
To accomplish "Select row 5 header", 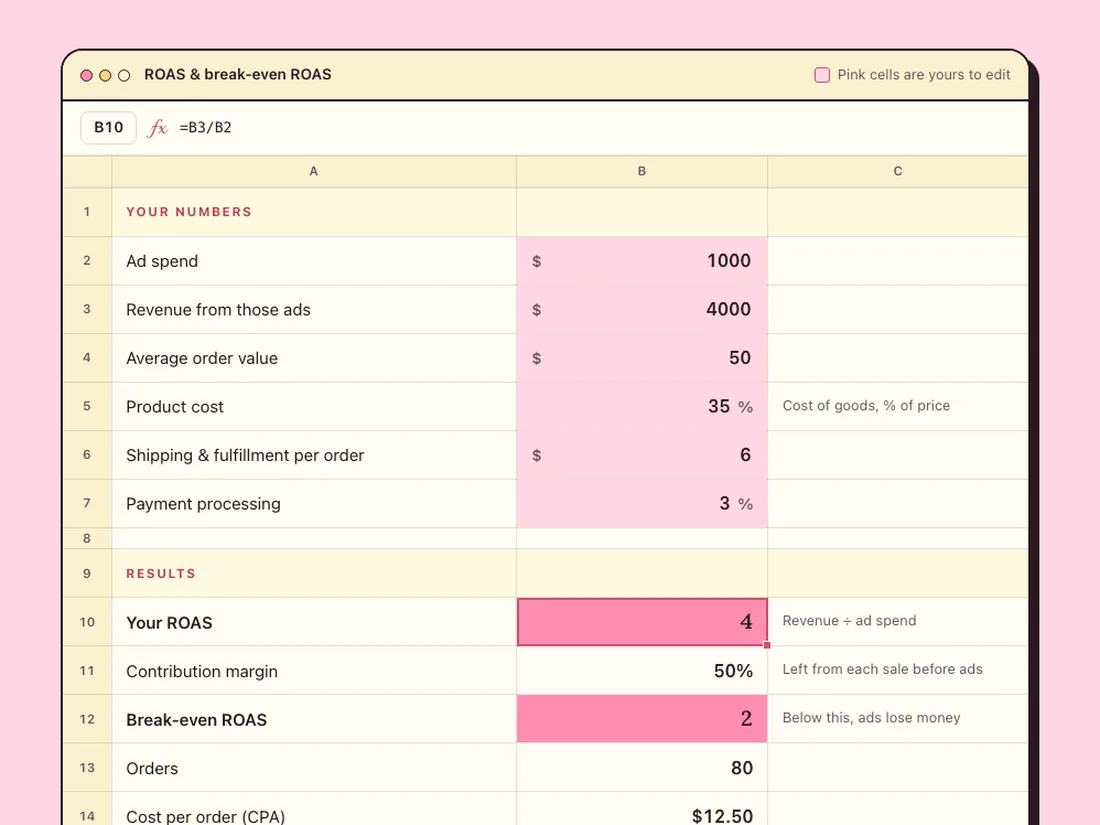I will [x=87, y=406].
